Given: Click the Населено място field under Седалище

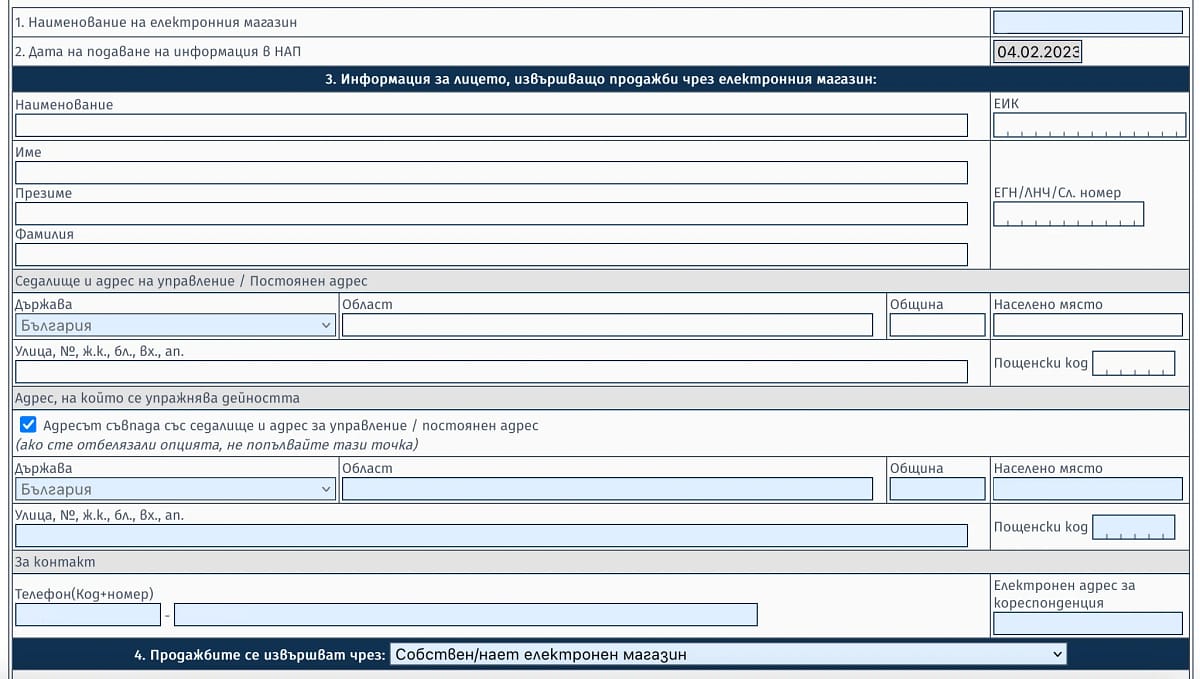Looking at the screenshot, I should click(1087, 325).
